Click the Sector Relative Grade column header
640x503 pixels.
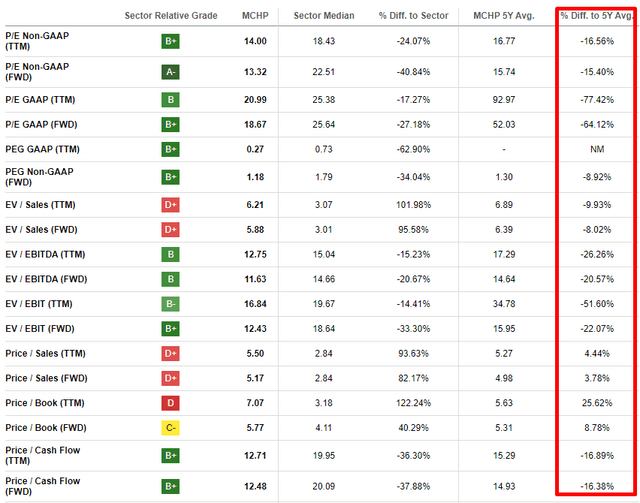click(x=171, y=16)
